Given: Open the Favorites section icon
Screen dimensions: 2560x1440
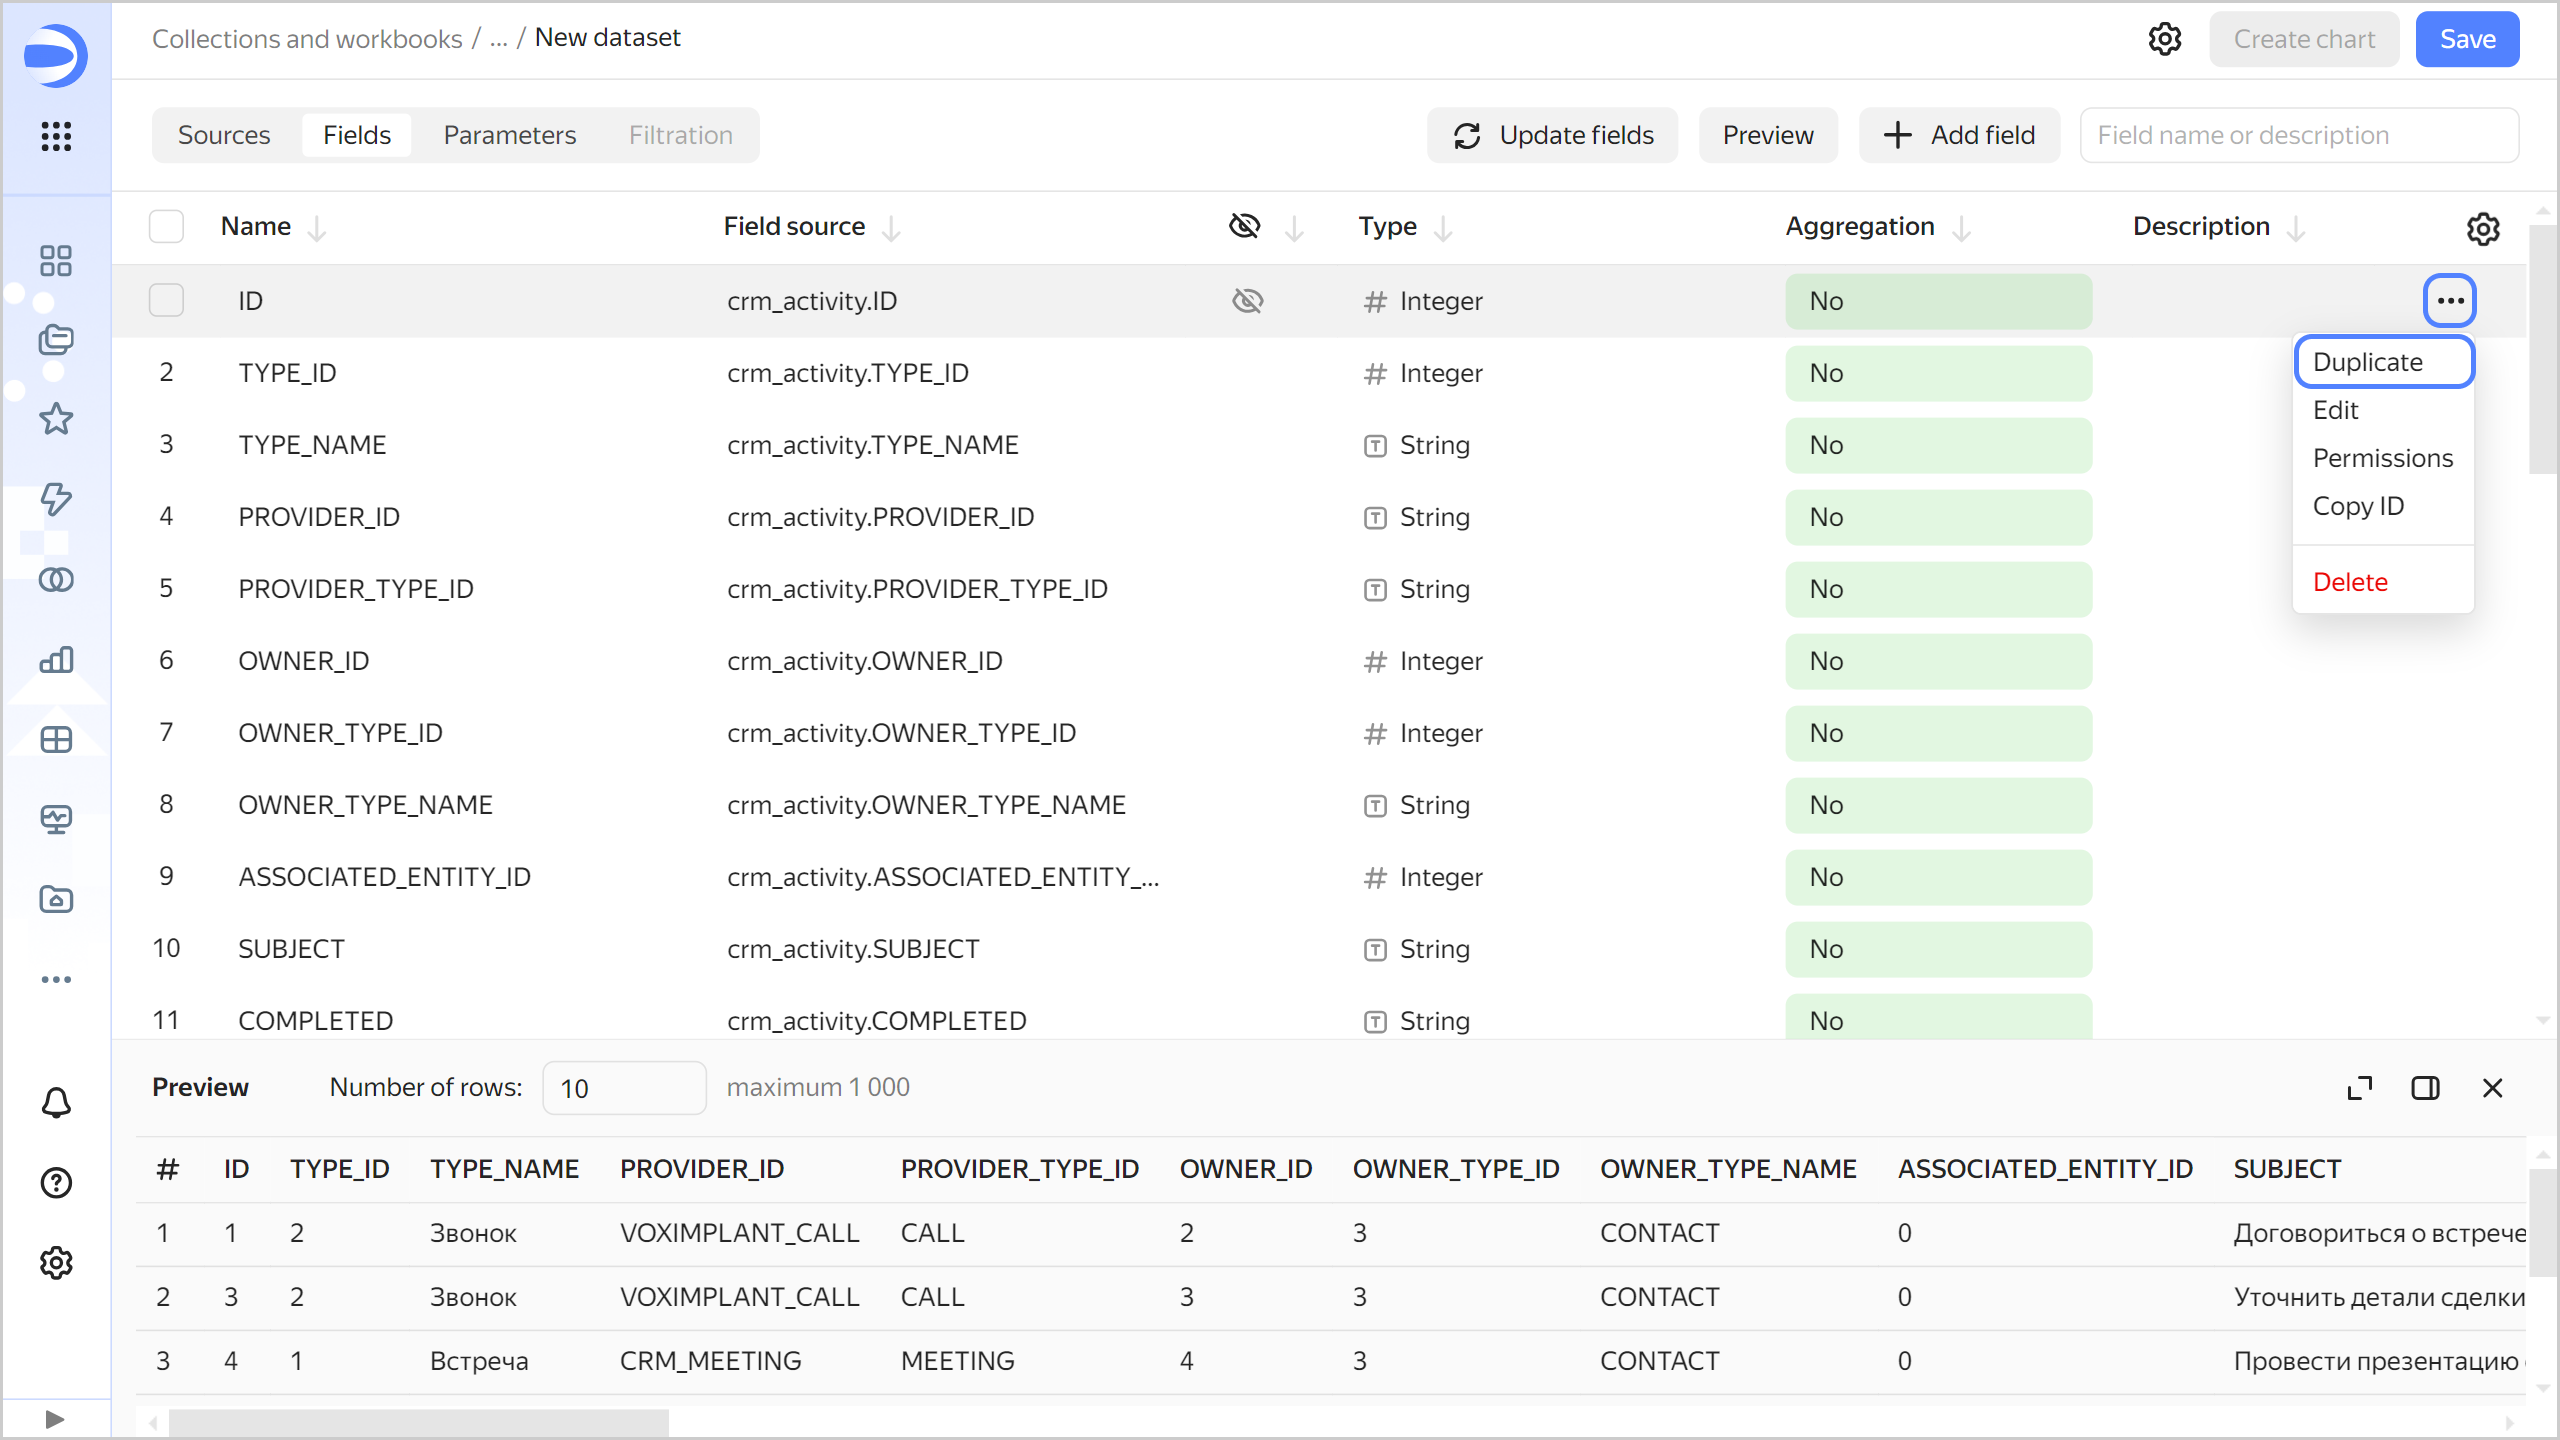Looking at the screenshot, I should (55, 420).
